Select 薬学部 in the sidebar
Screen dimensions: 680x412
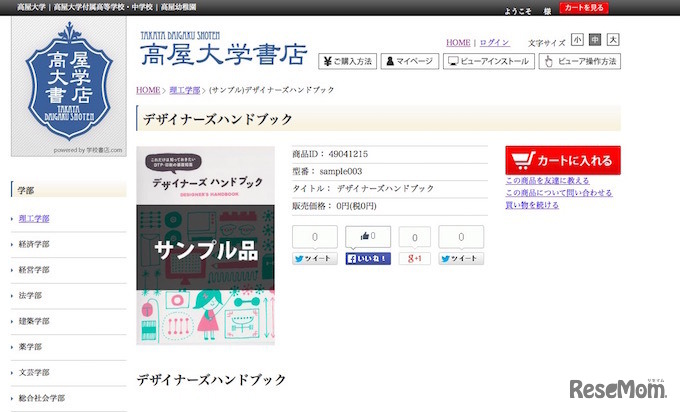tap(30, 347)
